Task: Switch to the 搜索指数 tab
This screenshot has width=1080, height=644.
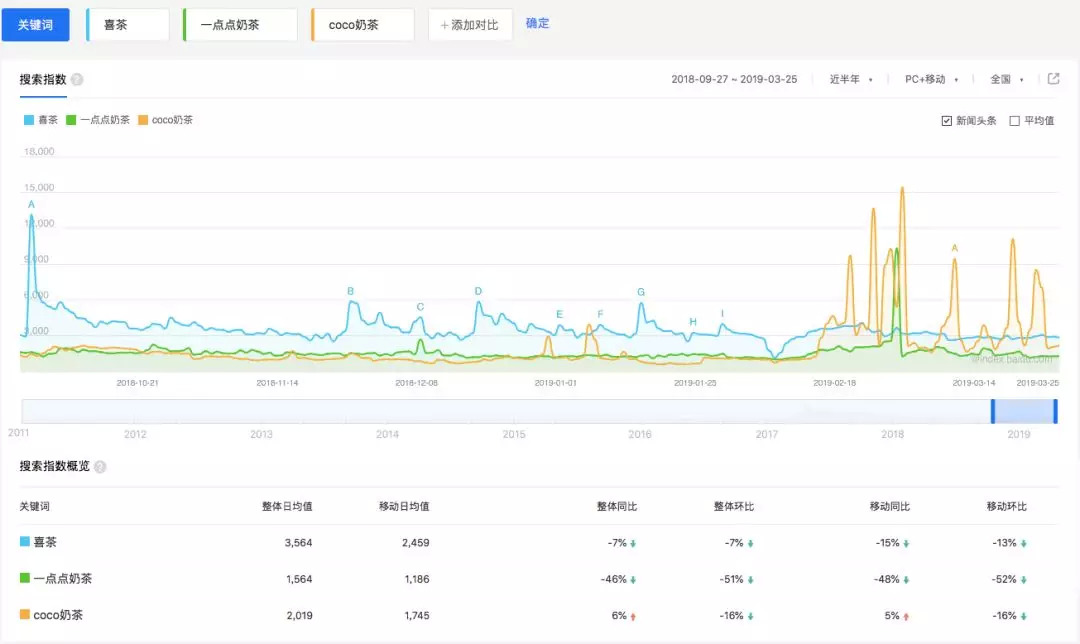Action: point(43,80)
